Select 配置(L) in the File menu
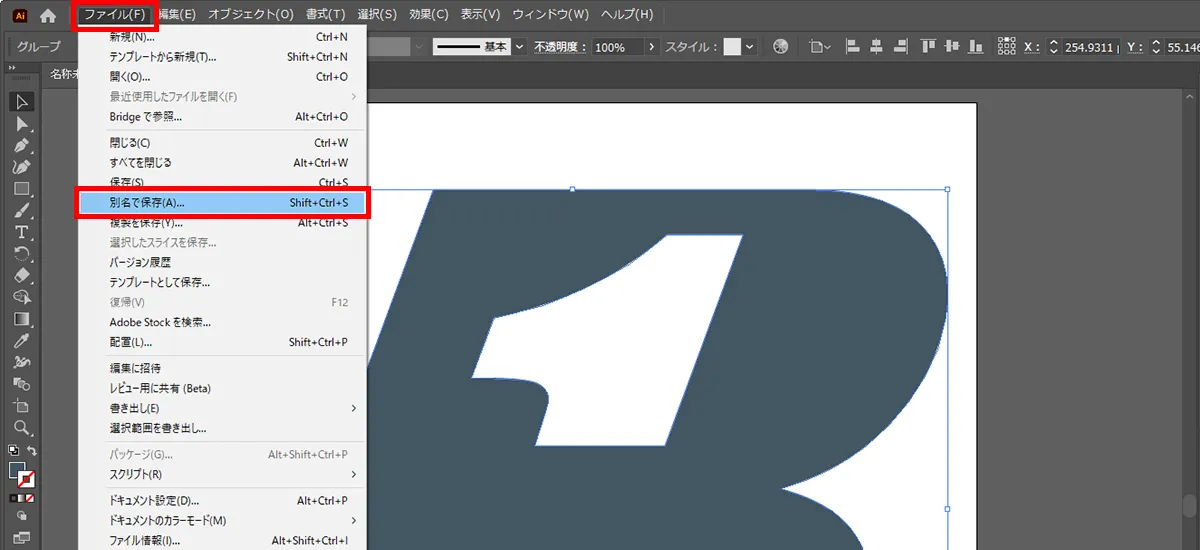Image resolution: width=1200 pixels, height=550 pixels. click(131, 342)
